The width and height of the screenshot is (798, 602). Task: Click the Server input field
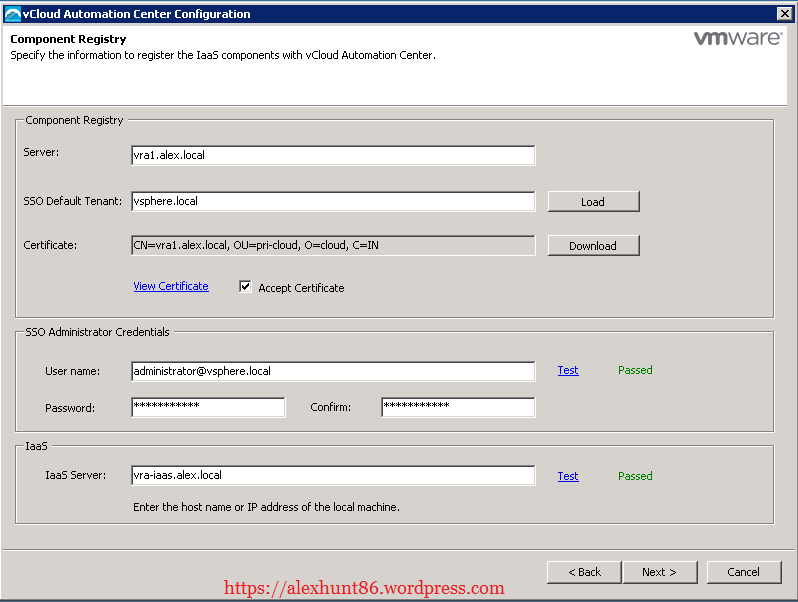point(333,155)
